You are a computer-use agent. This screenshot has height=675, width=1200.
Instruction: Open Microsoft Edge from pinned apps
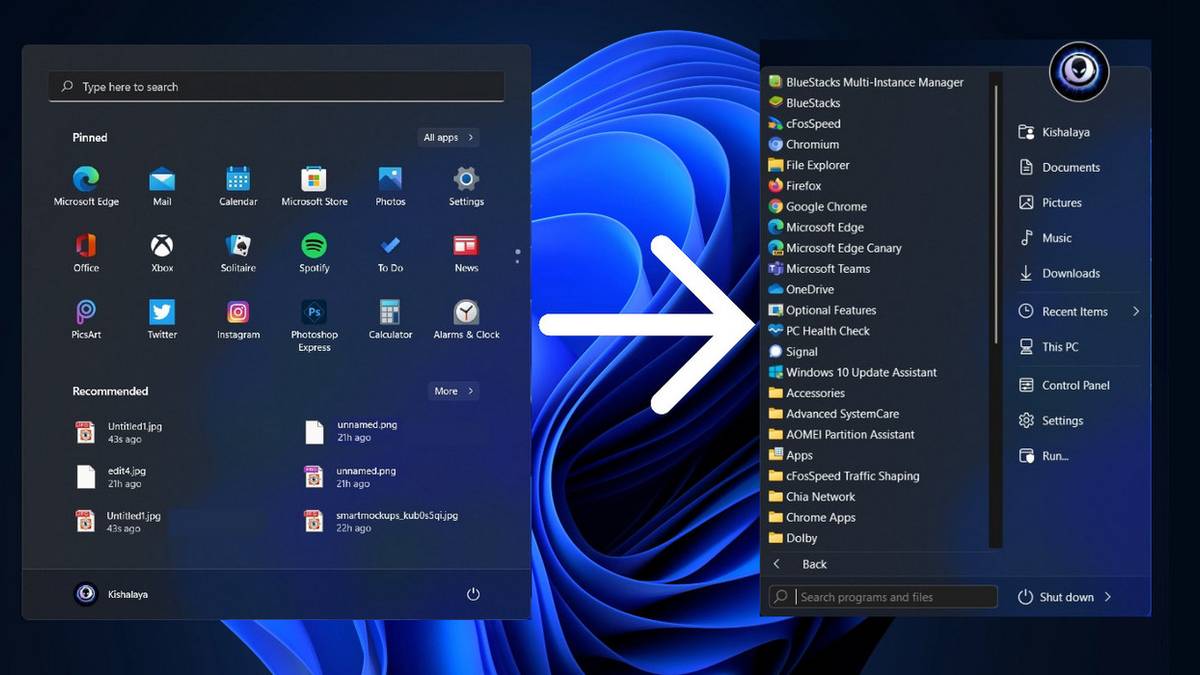86,181
